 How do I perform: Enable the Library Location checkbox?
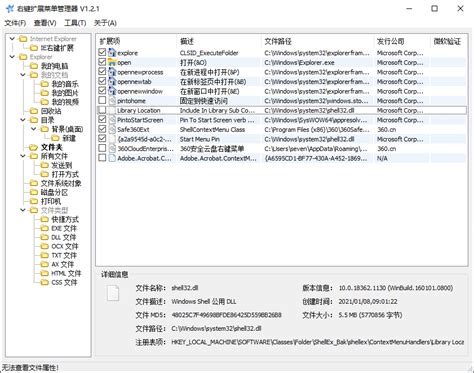click(x=102, y=110)
